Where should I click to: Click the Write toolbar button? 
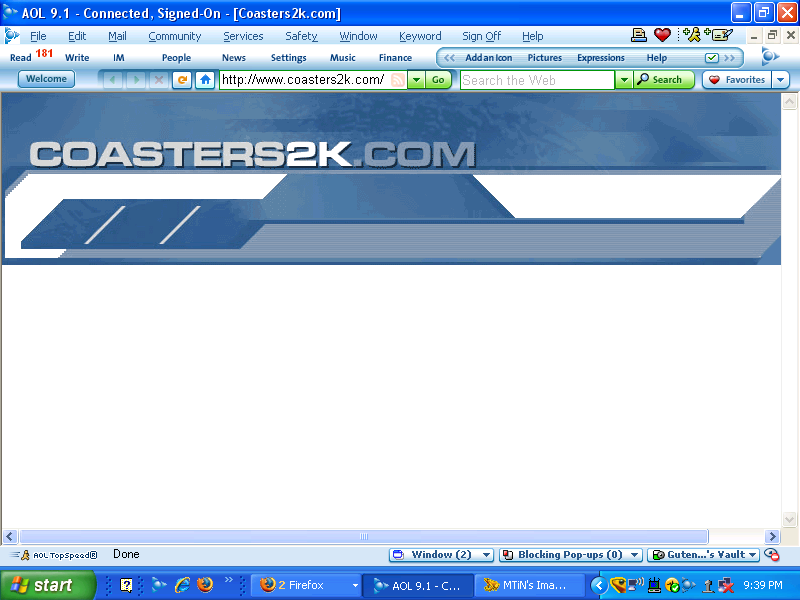click(x=77, y=58)
